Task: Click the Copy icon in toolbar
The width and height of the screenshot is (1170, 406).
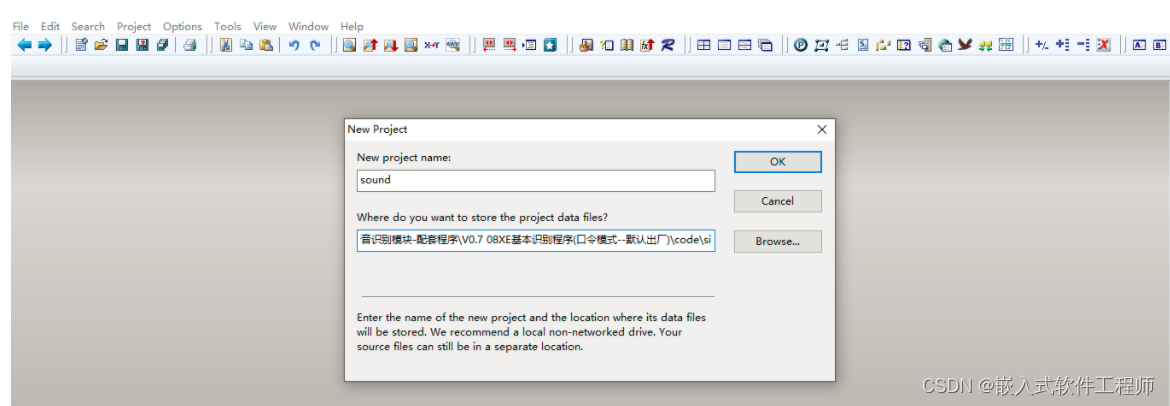Action: coord(245,45)
